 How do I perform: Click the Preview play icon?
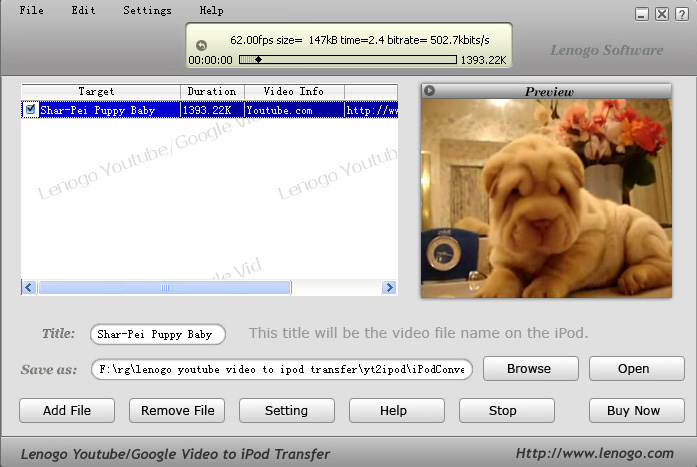tap(430, 91)
